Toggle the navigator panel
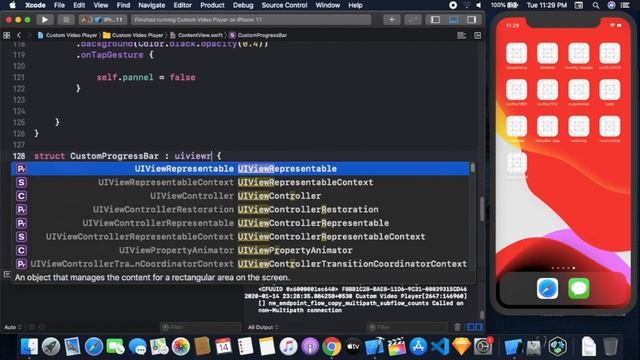The width and height of the screenshot is (640, 360). 436,20
